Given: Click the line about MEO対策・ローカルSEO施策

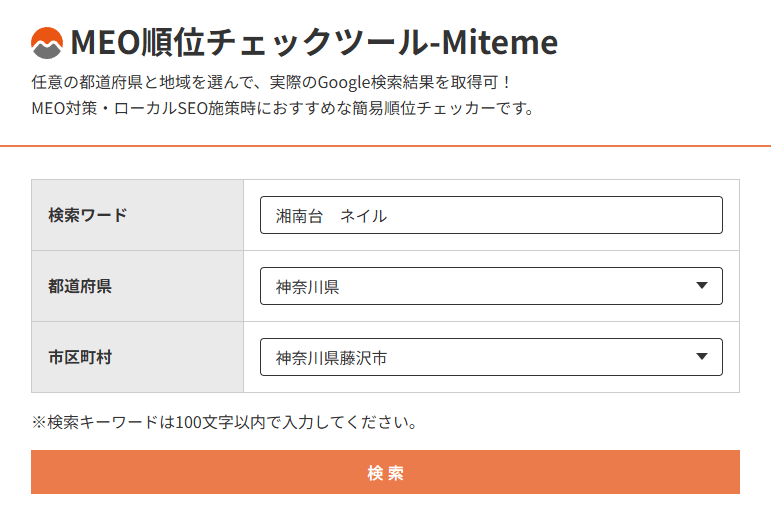Looking at the screenshot, I should (283, 108).
